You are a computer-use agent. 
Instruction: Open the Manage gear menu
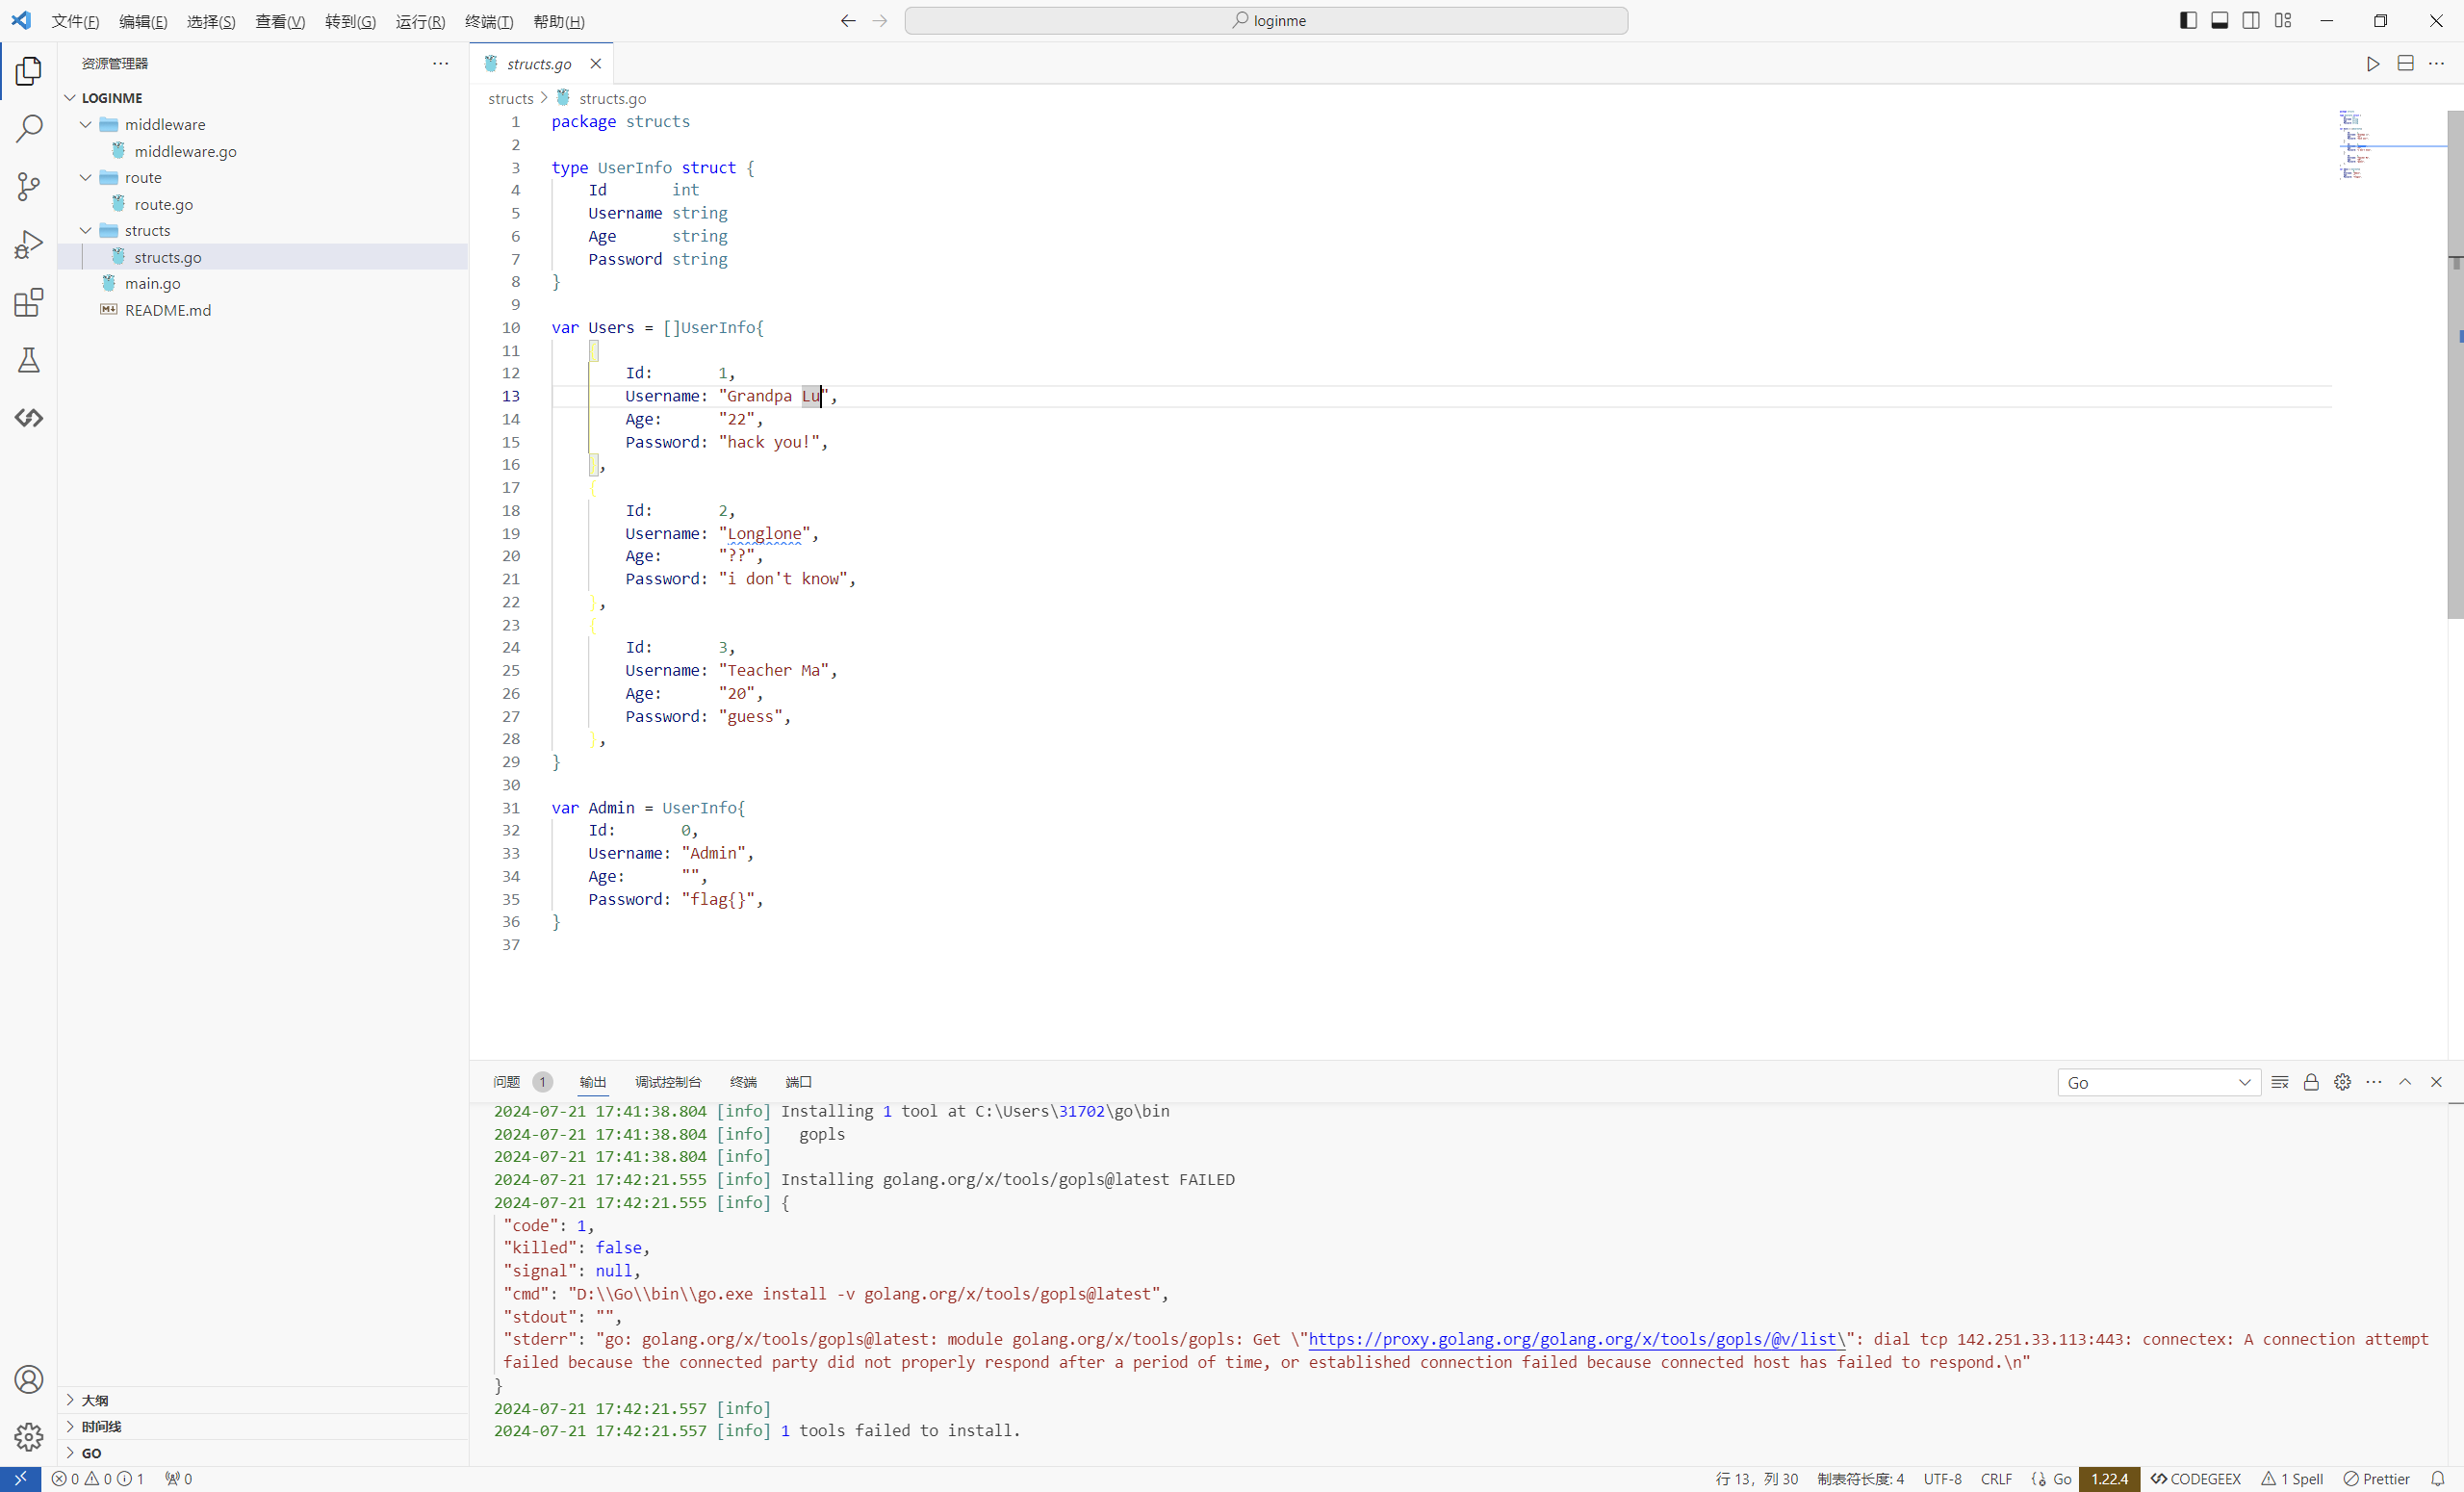point(29,1437)
